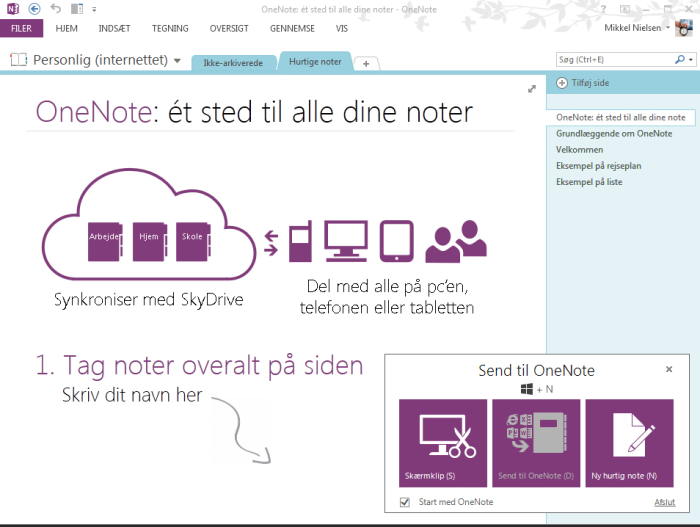Click the user profile picture
The width and height of the screenshot is (700, 527).
coord(683,28)
